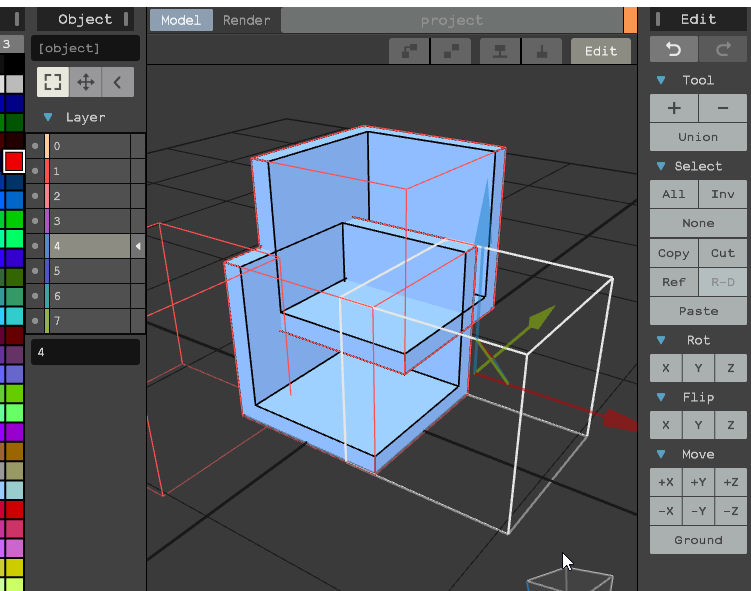Image resolution: width=751 pixels, height=591 pixels.
Task: Rotate around Z axis
Action: (x=731, y=368)
